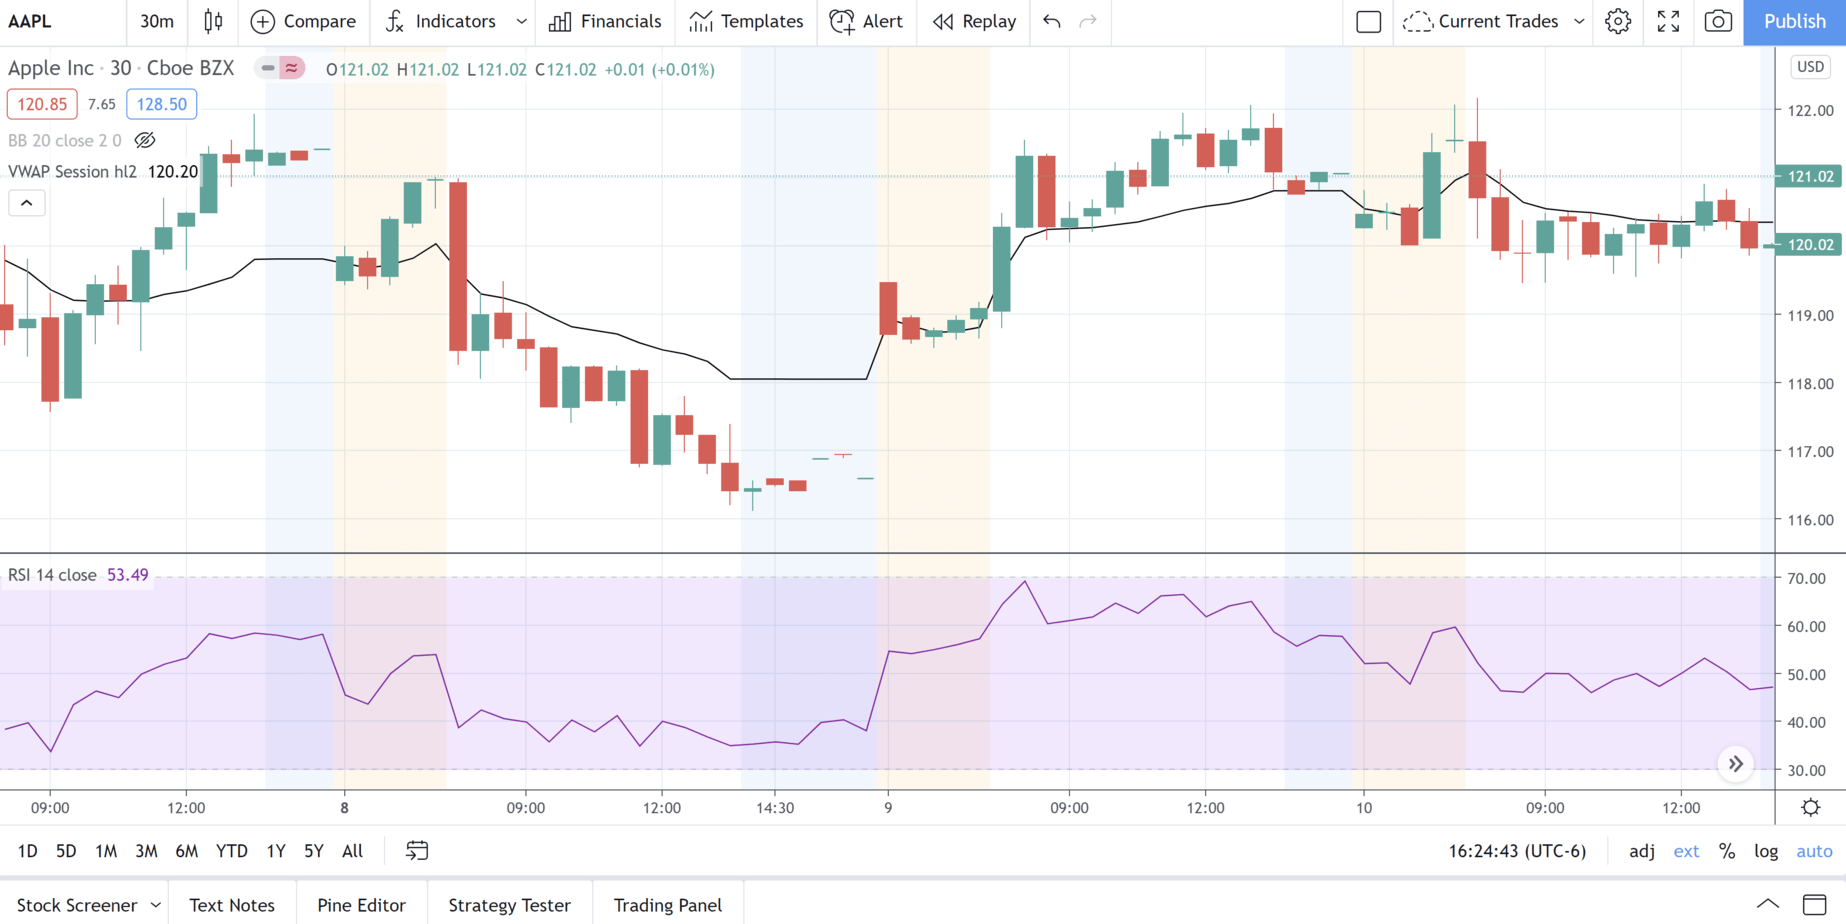This screenshot has width=1846, height=924.
Task: Click the Publish button
Action: click(x=1794, y=21)
